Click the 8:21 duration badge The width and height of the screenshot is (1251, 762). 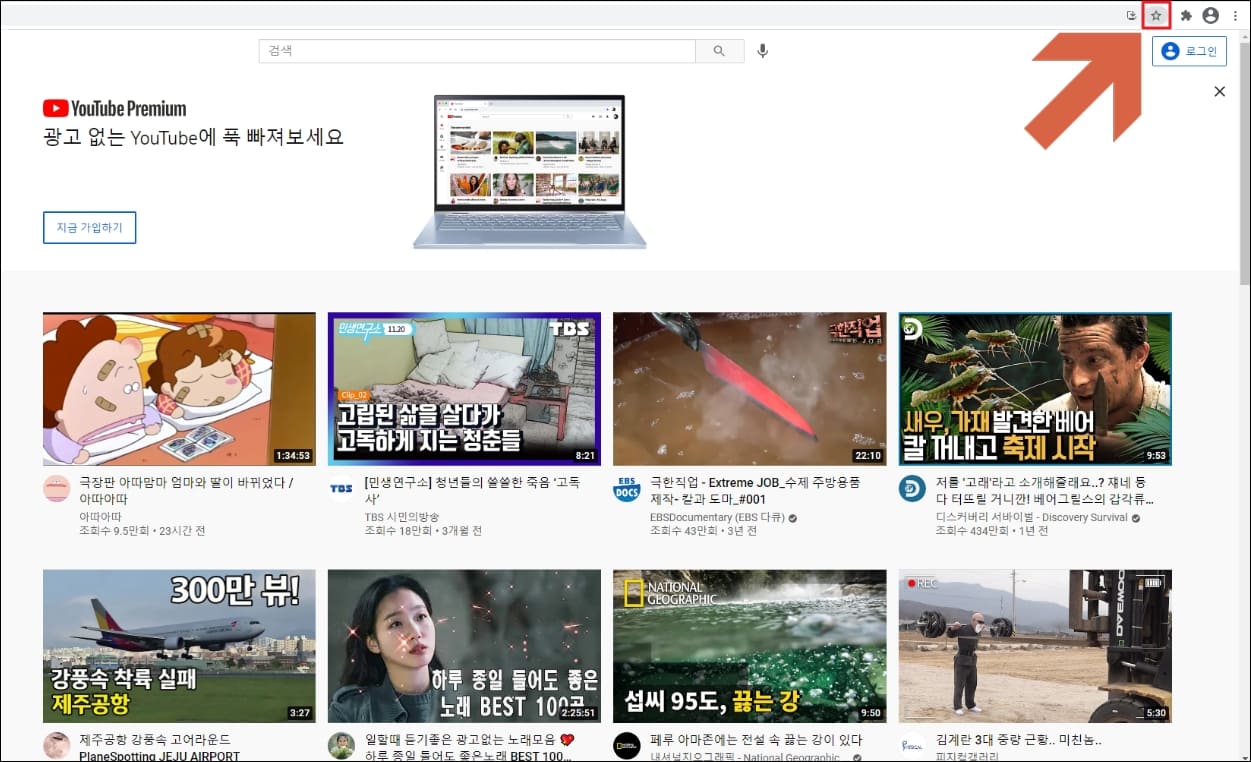(x=585, y=456)
